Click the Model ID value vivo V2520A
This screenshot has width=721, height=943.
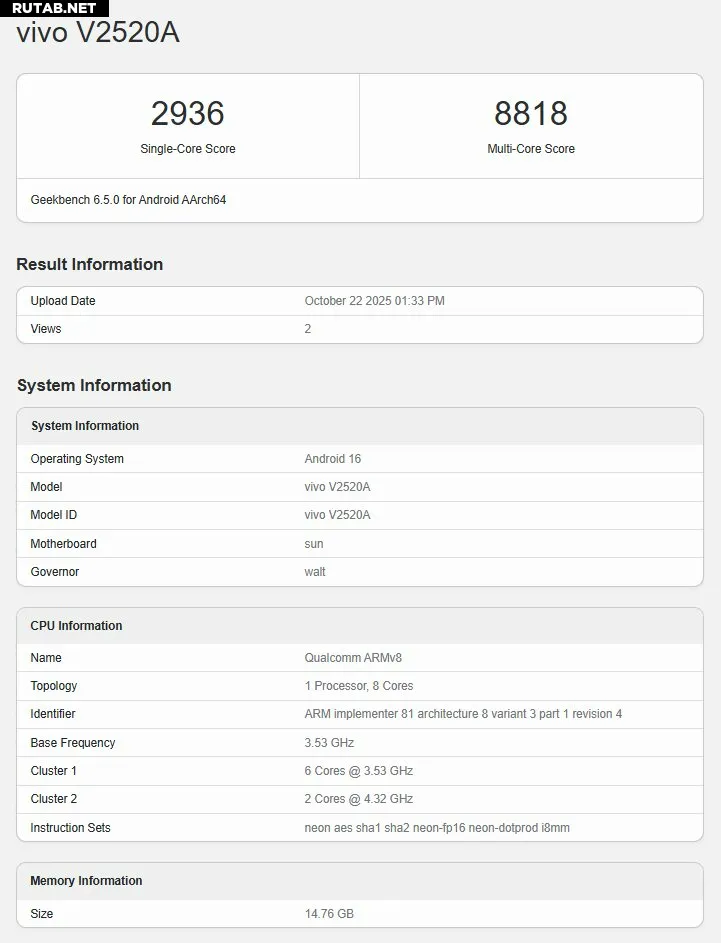click(337, 515)
